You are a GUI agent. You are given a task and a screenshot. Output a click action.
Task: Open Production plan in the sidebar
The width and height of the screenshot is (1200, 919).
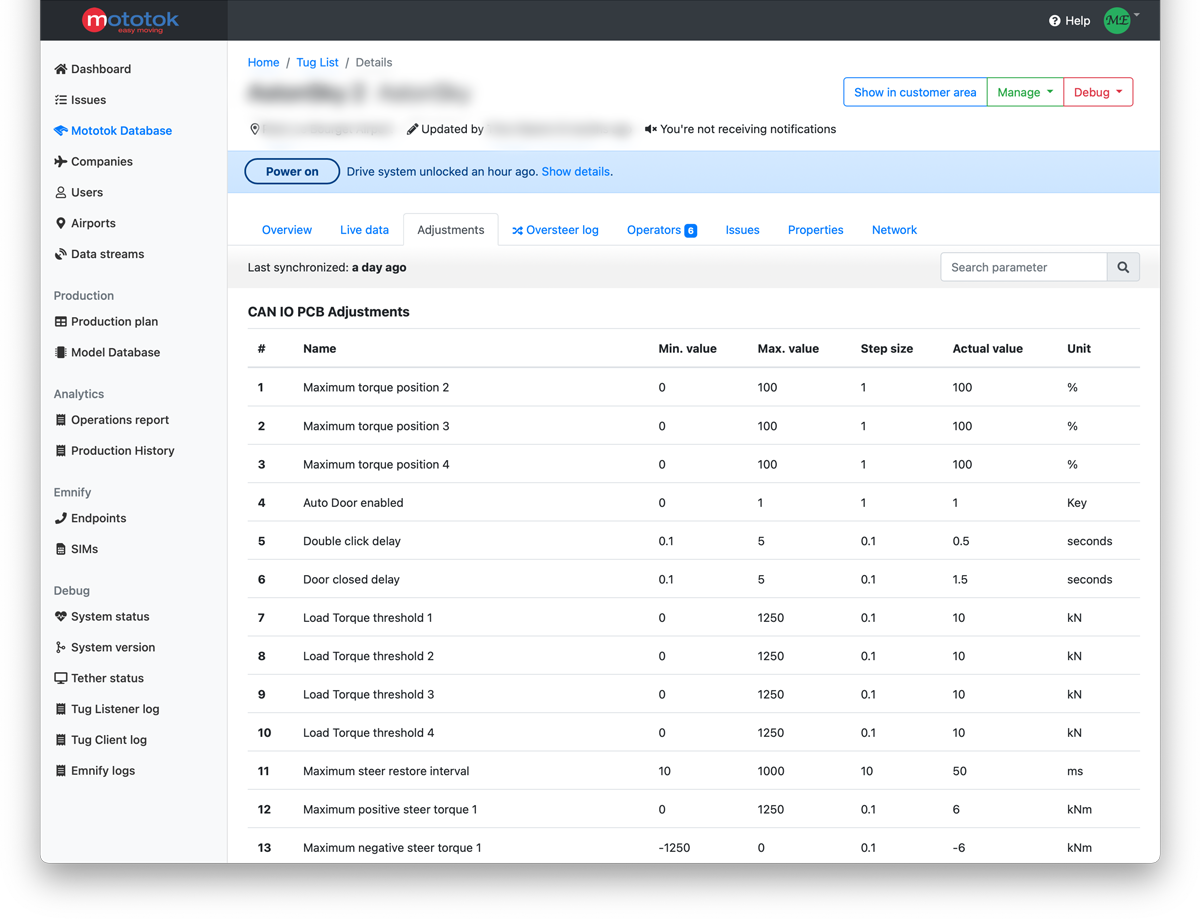114,322
